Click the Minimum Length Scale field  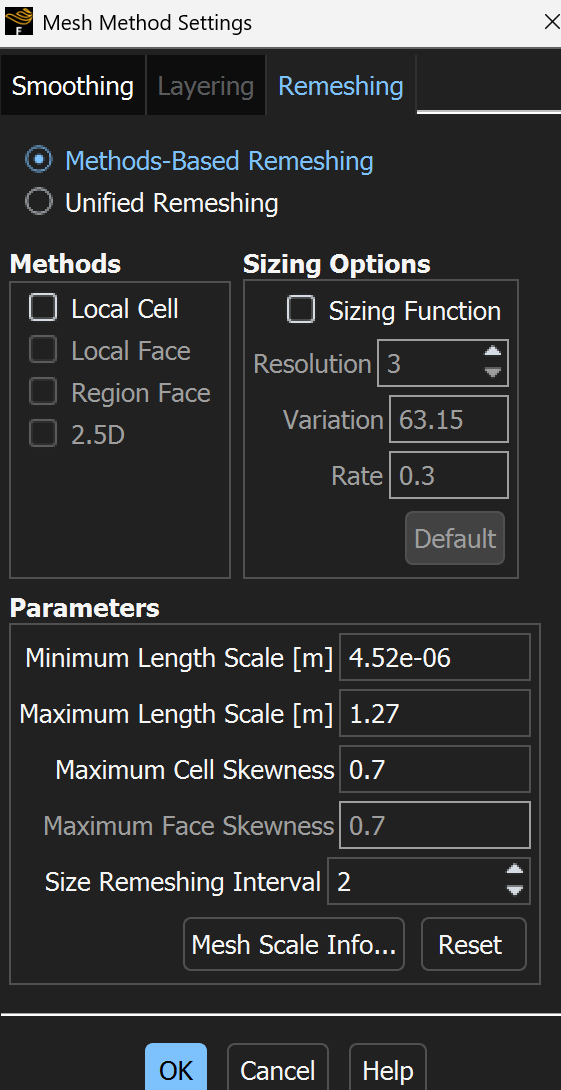434,657
